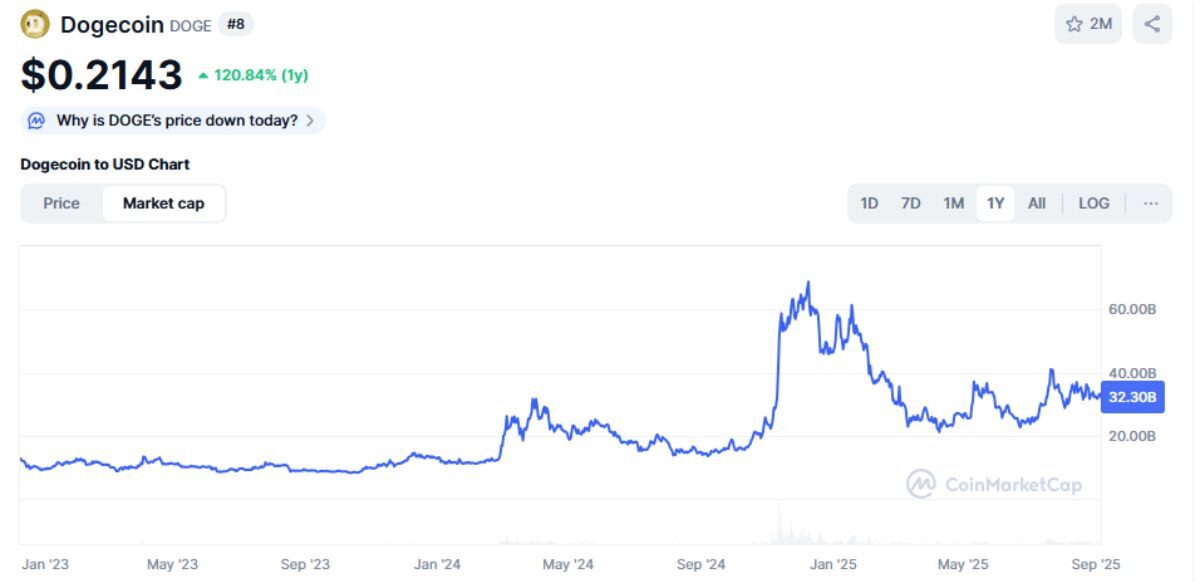Image resolution: width=1200 pixels, height=582 pixels.
Task: Click the #8 rank badge
Action: (236, 24)
